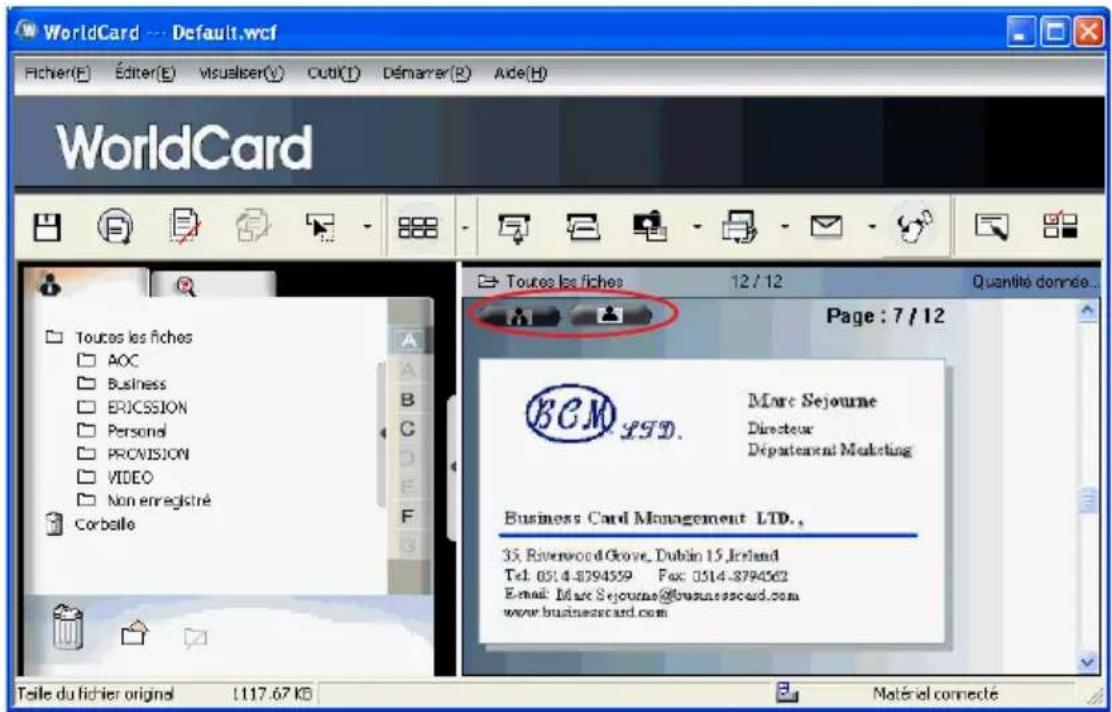This screenshot has height=712, width=1112.
Task: Open the Visualiser menu
Action: pos(241,73)
